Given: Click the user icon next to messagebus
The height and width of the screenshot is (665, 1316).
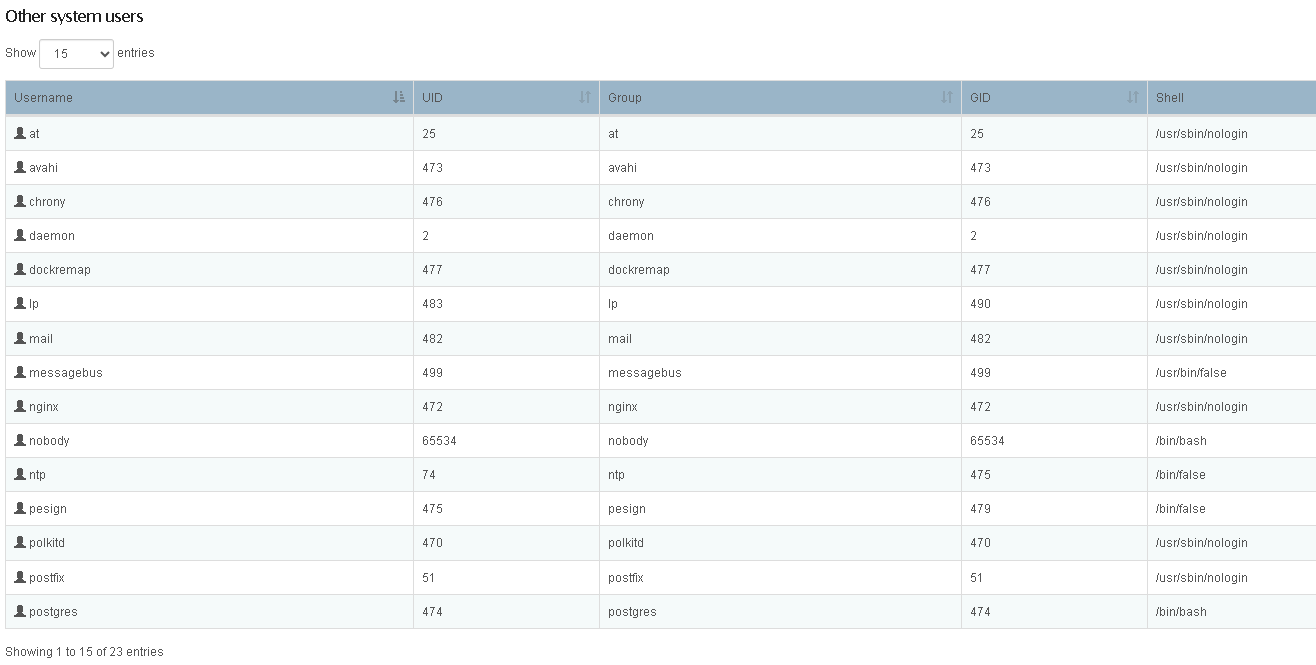Looking at the screenshot, I should coord(20,372).
